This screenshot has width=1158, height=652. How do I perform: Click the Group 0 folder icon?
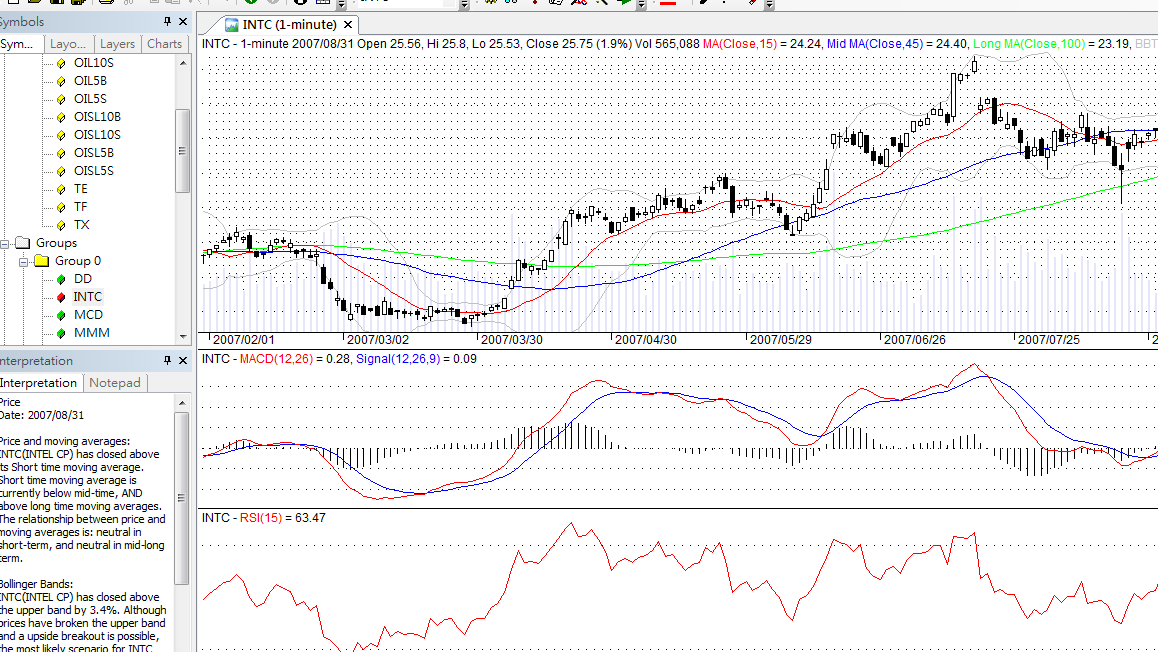coord(42,261)
